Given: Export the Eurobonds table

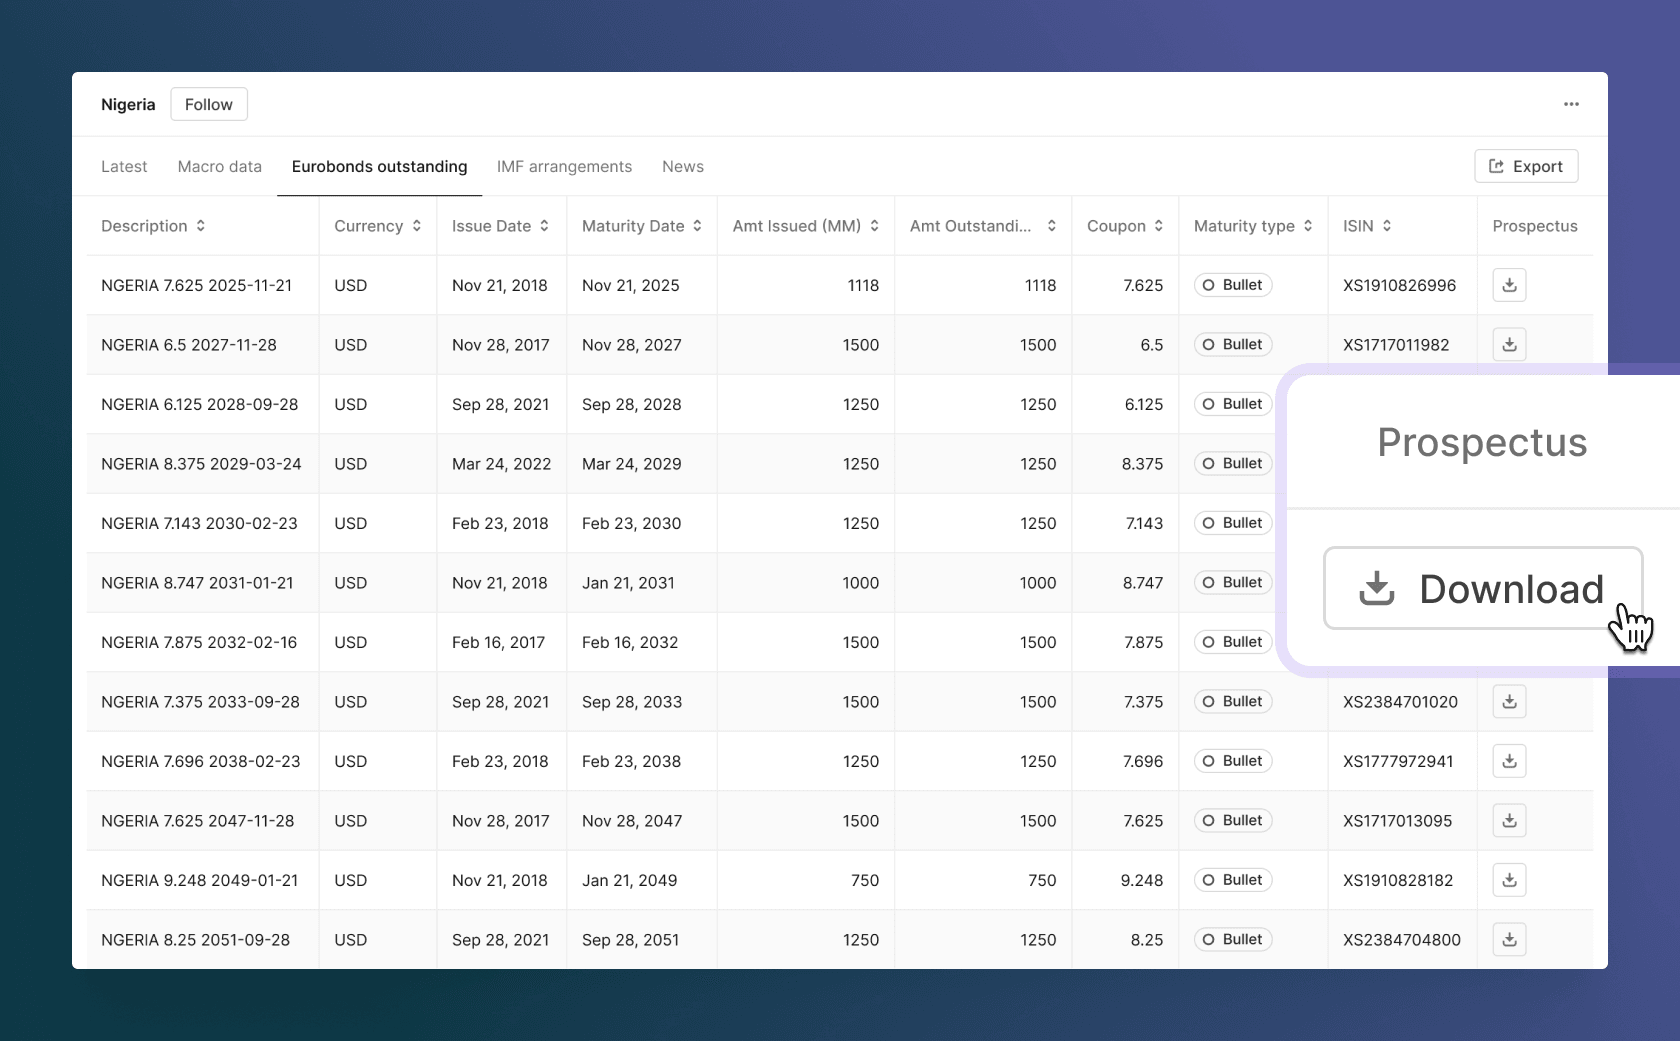Looking at the screenshot, I should coord(1526,166).
